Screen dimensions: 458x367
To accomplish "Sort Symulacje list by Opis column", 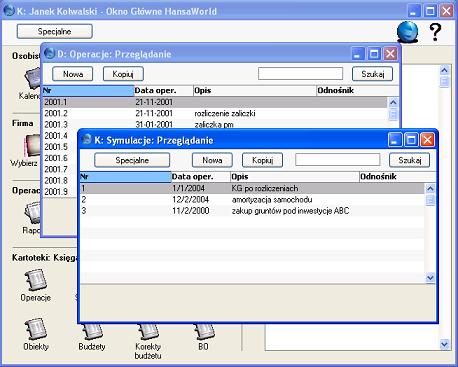I will pos(295,177).
